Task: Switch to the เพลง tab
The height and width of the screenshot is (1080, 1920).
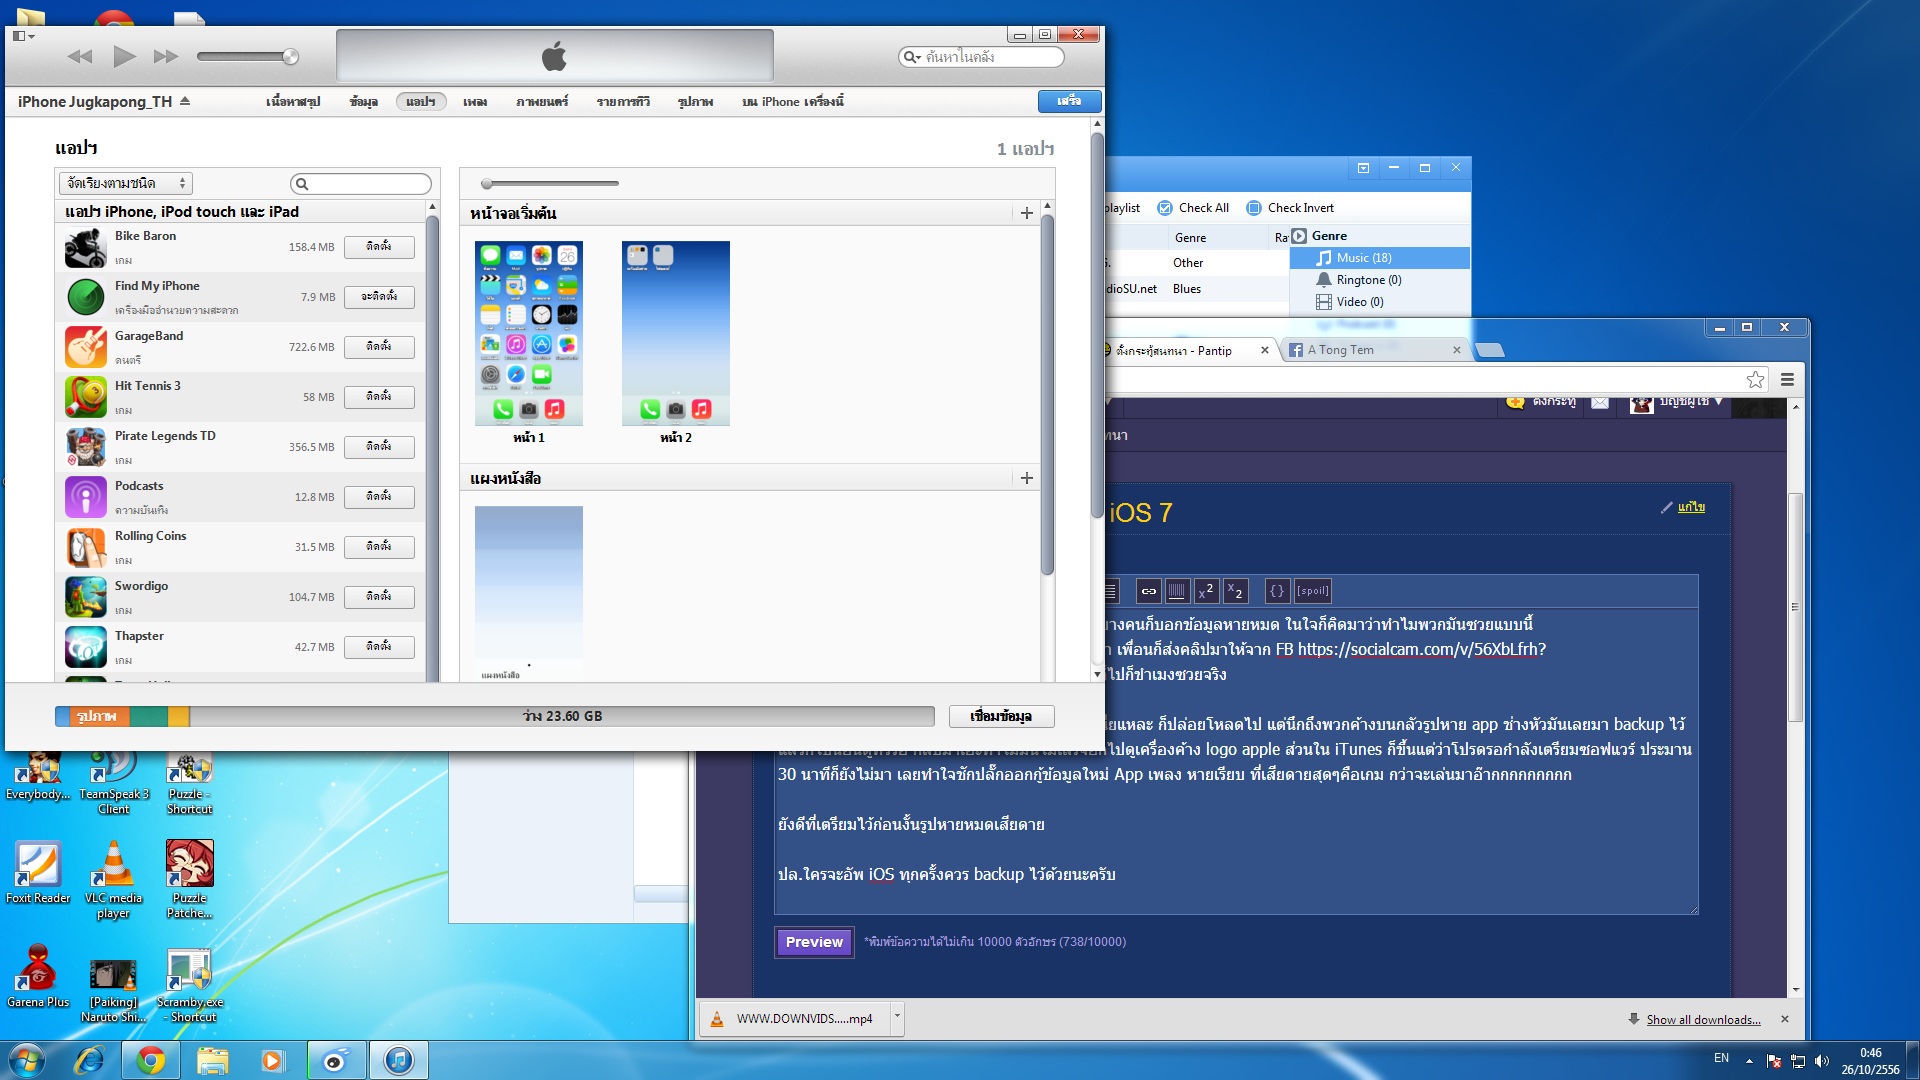Action: [x=475, y=101]
